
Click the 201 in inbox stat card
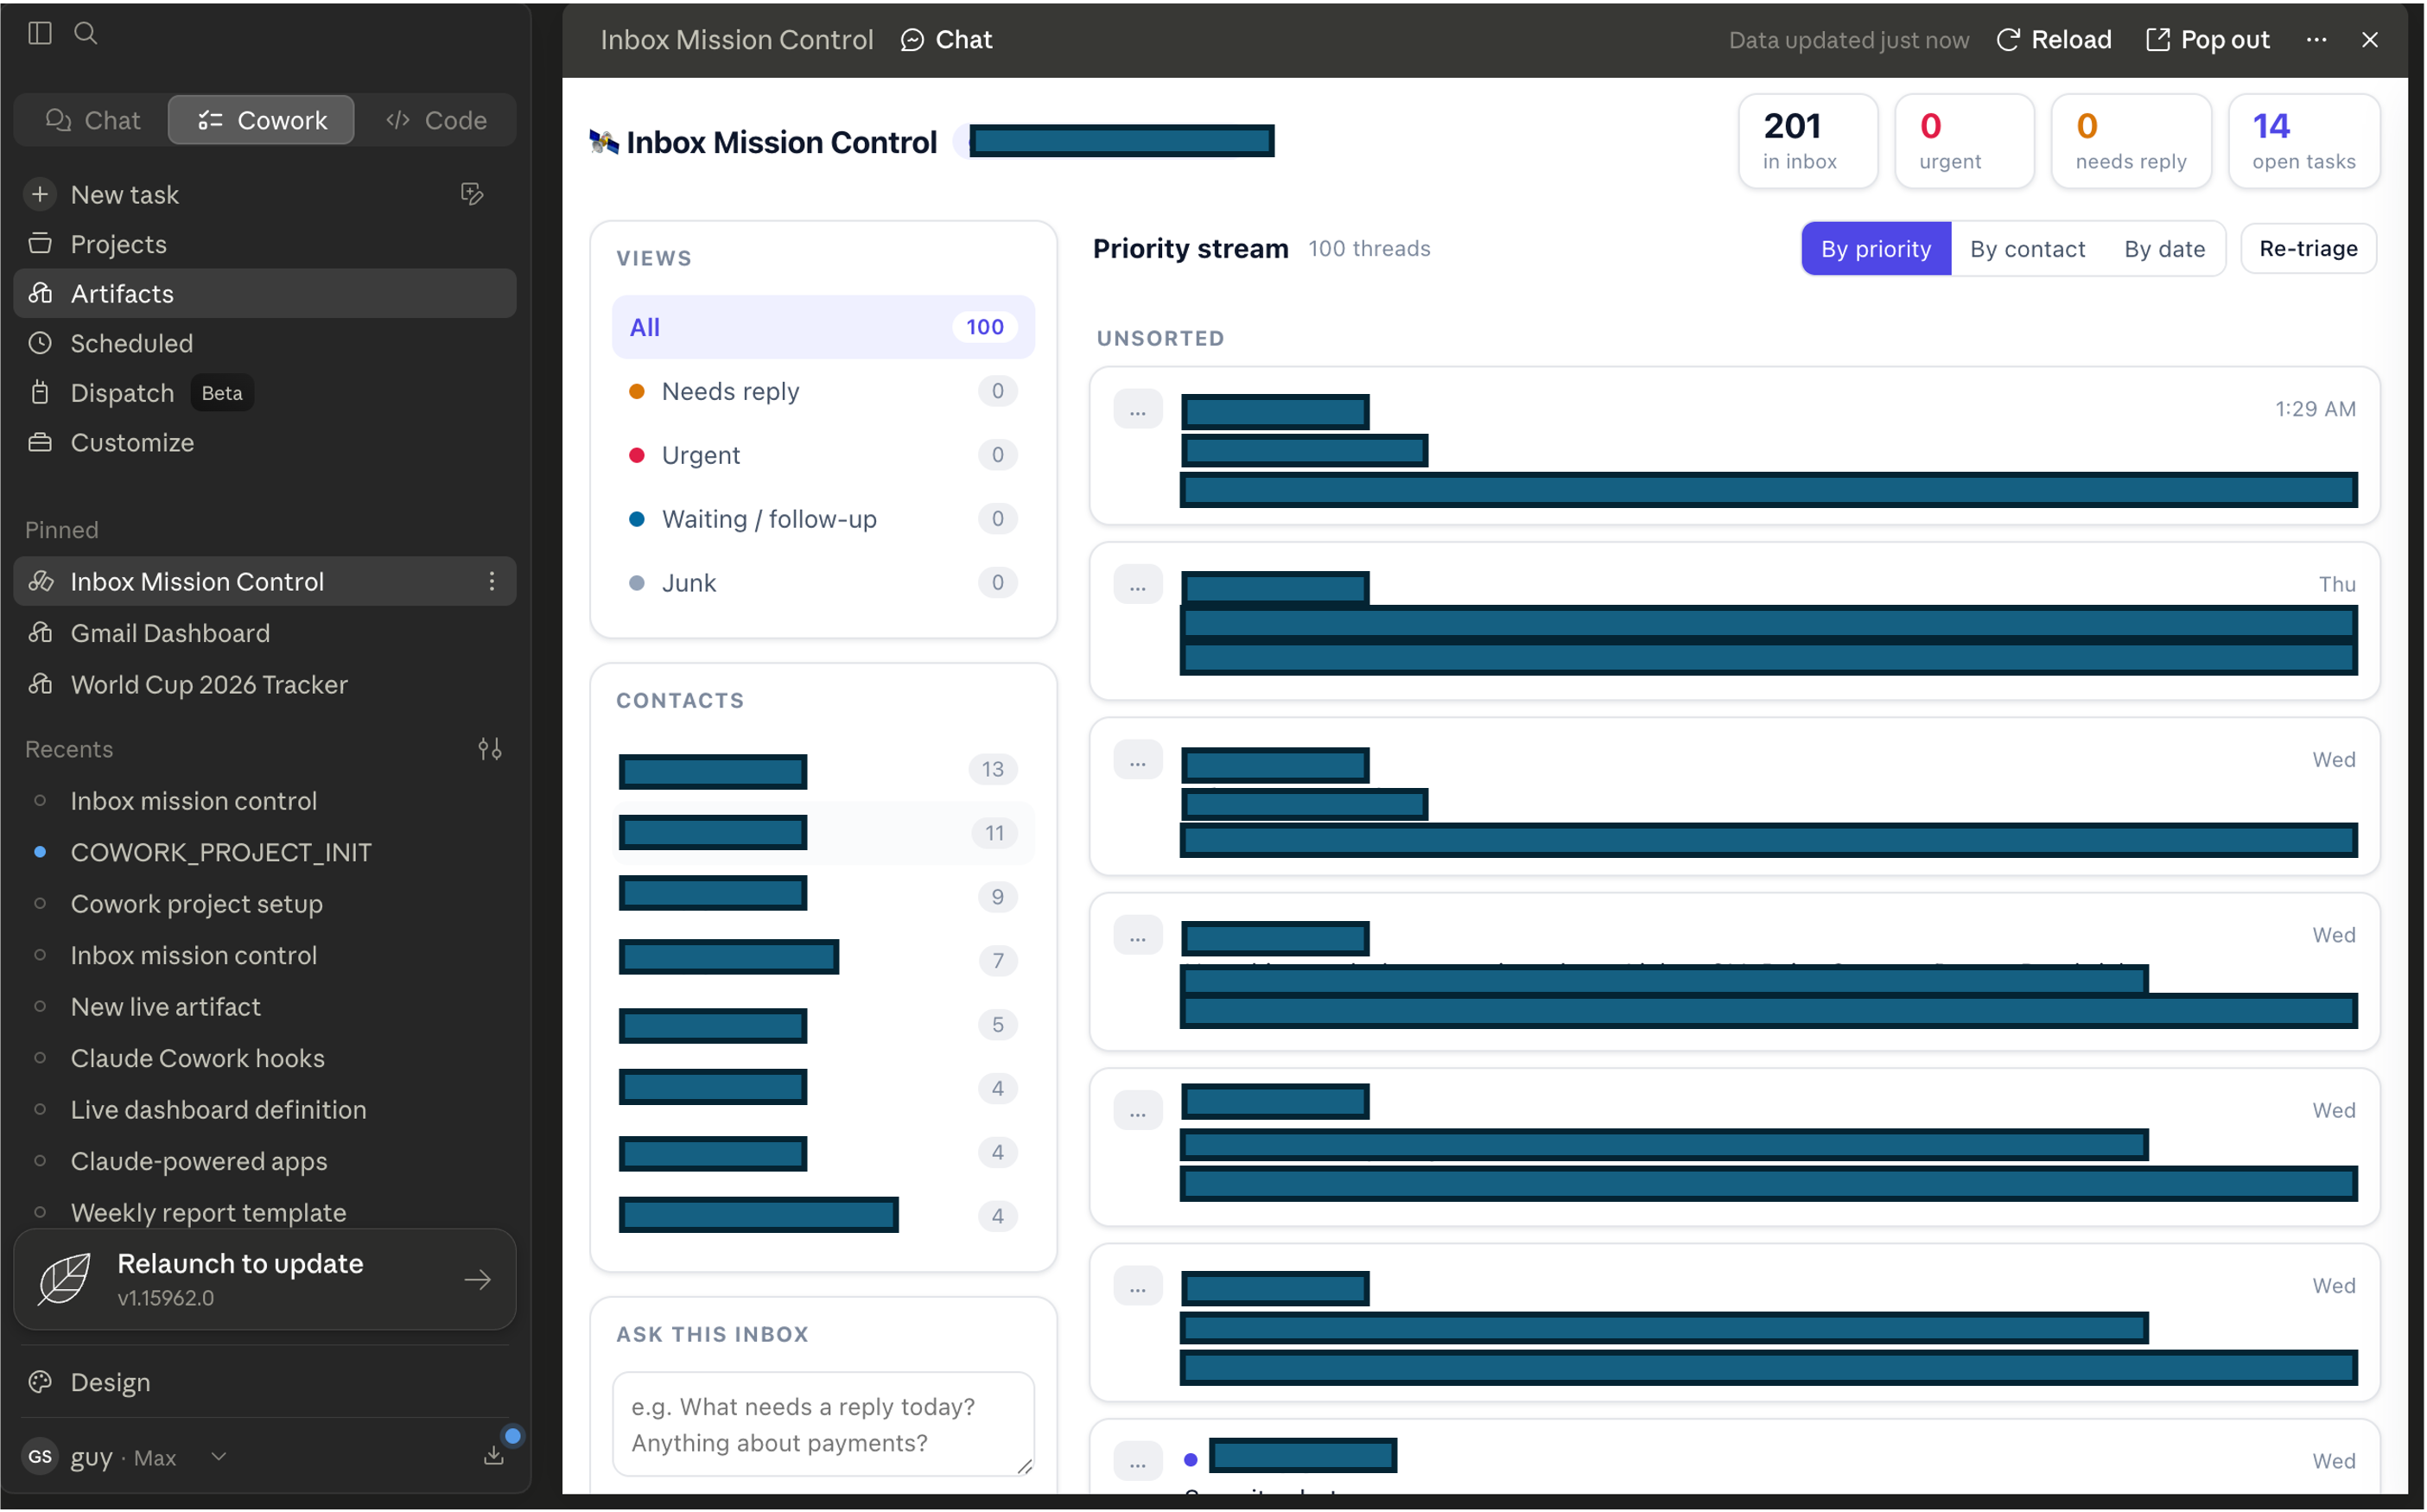tap(1808, 141)
